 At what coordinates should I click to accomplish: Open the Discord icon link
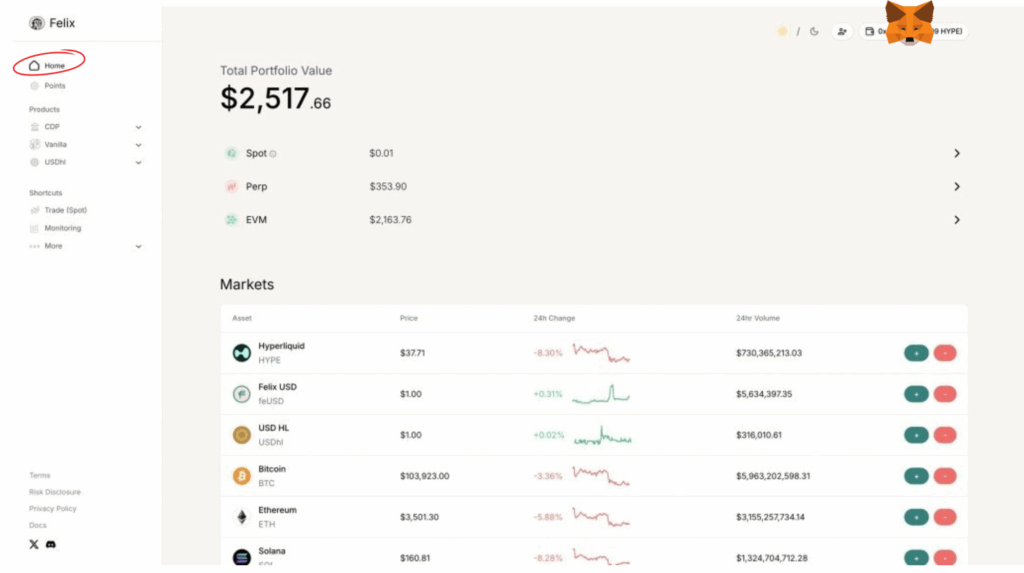(x=51, y=544)
